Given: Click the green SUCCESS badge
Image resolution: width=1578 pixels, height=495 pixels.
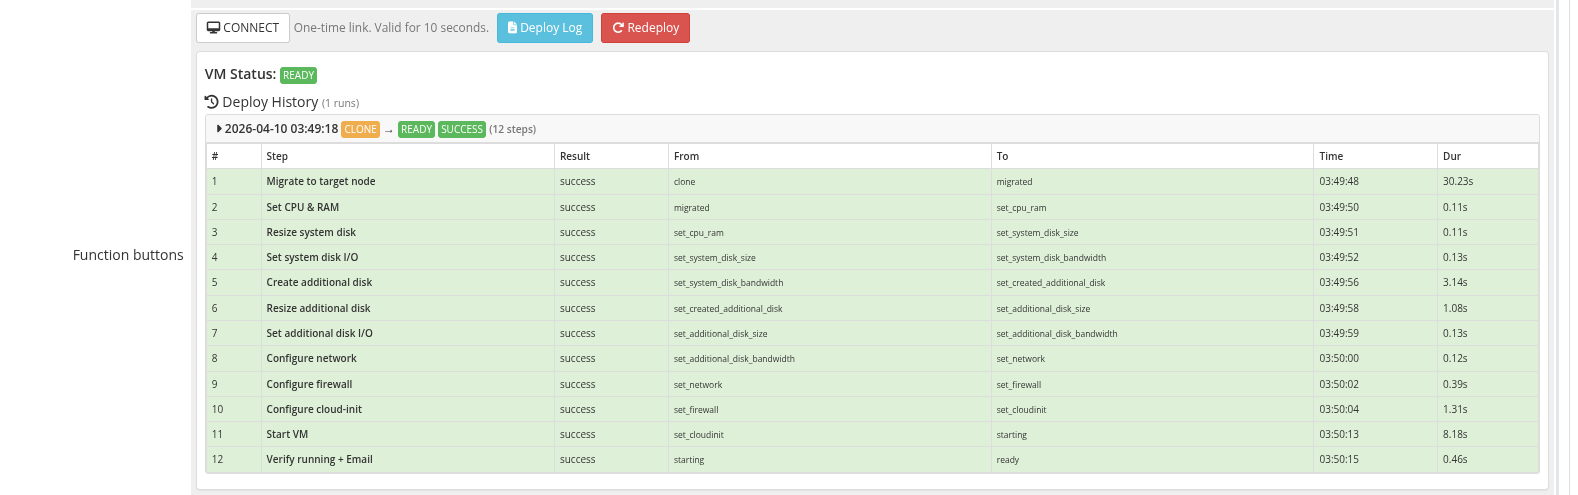Looking at the screenshot, I should (x=462, y=129).
